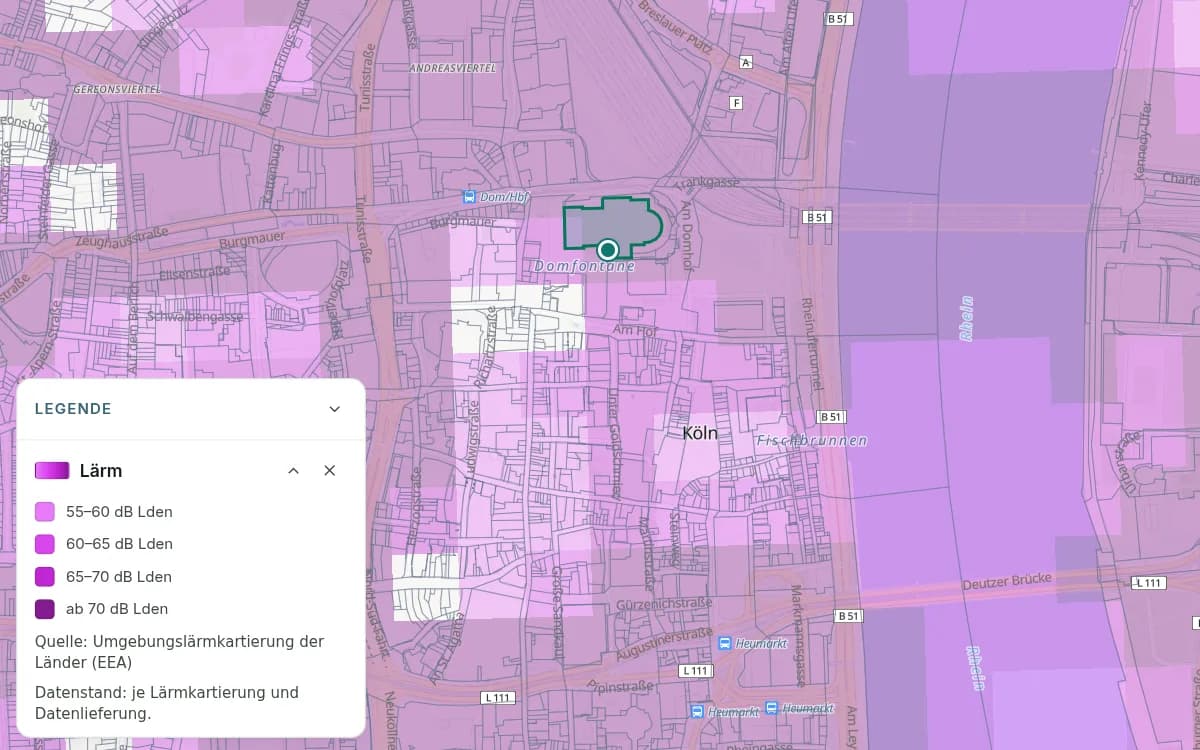Select the "ANDREASVIERTEL" district label
This screenshot has width=1200, height=750.
453,69
